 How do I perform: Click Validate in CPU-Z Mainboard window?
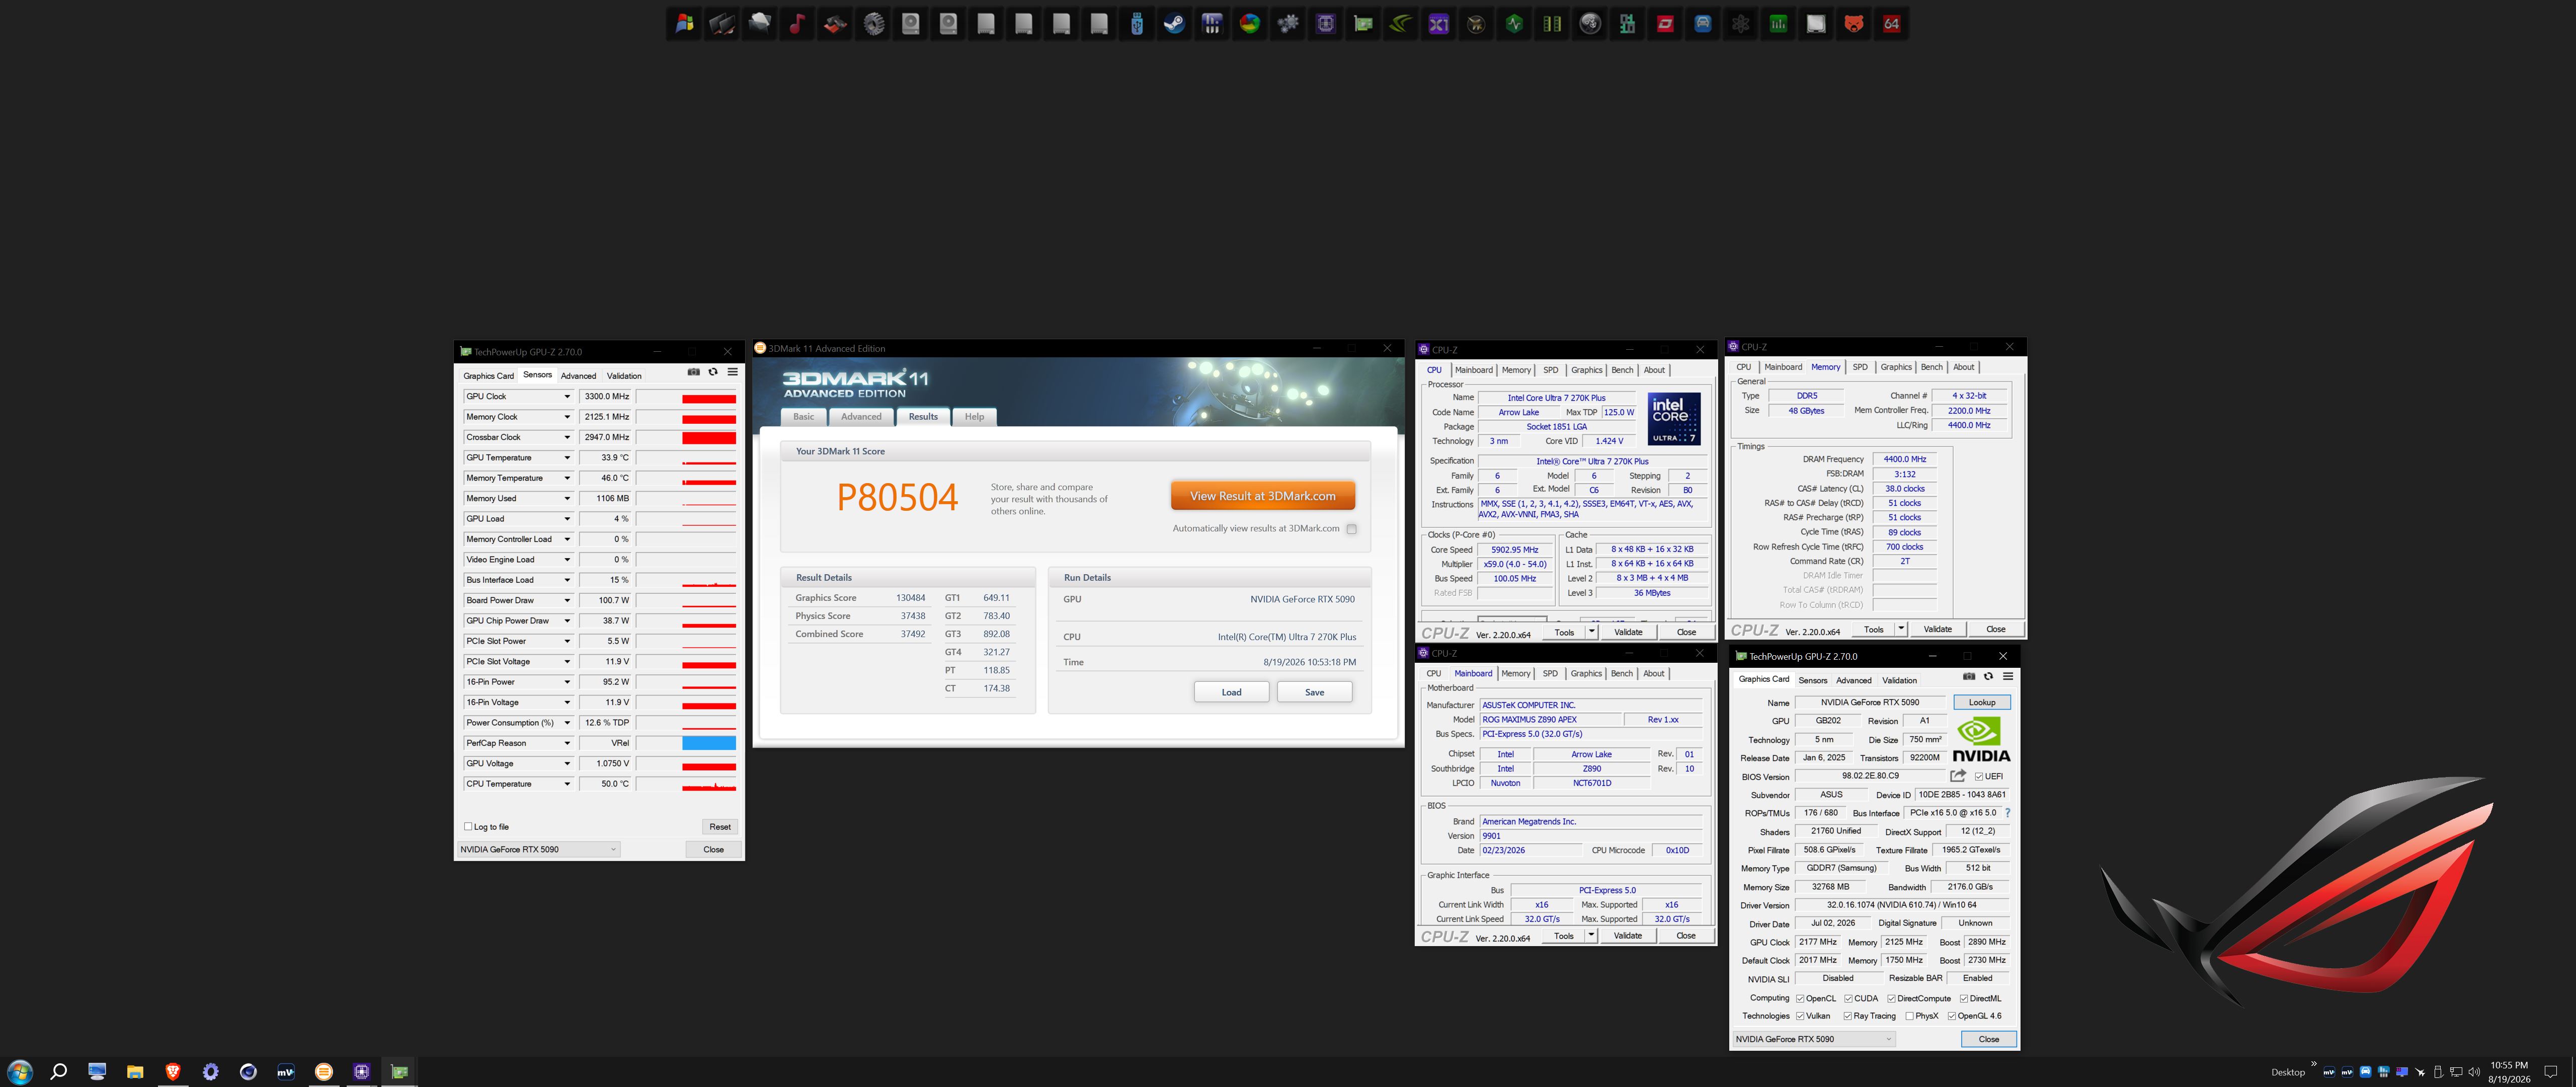[x=1628, y=936]
